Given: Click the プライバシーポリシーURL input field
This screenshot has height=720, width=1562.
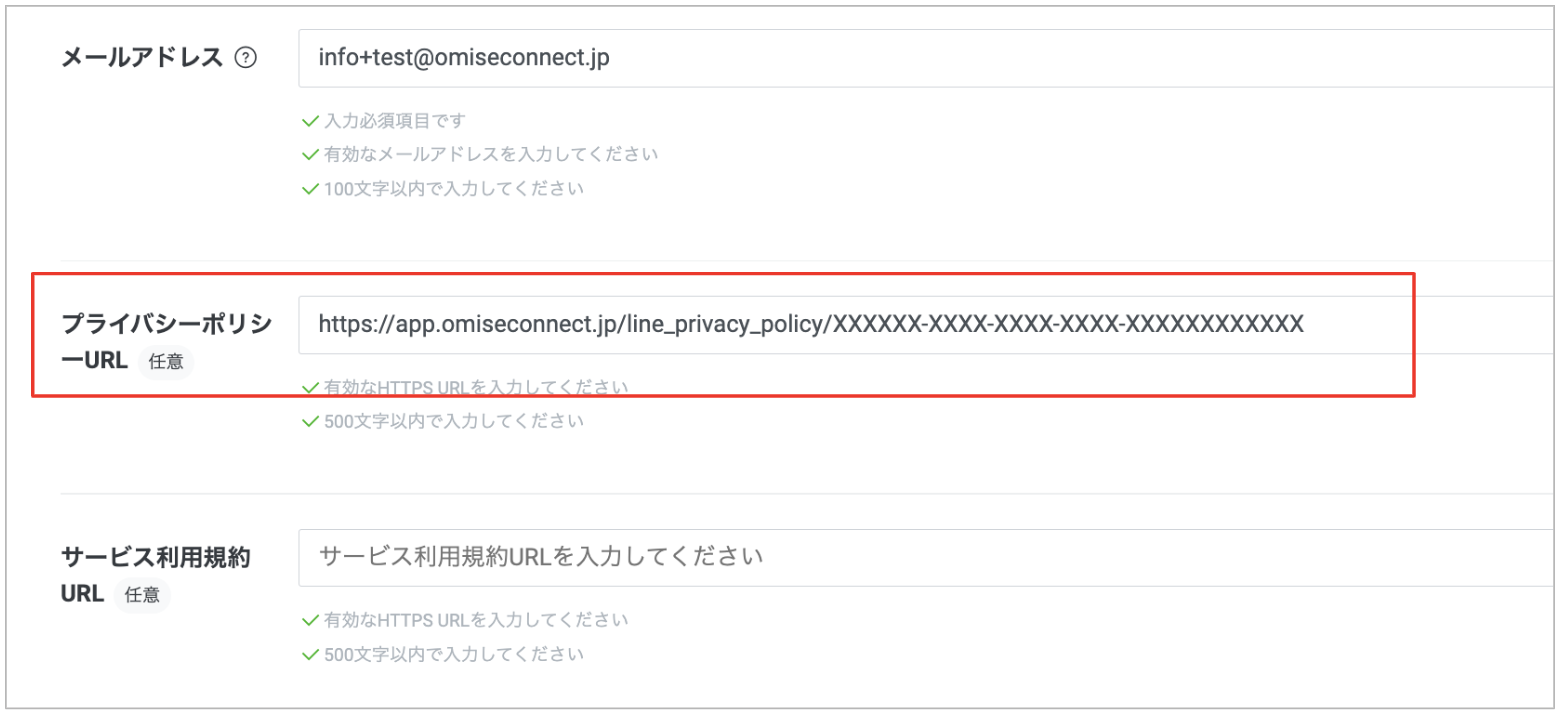Looking at the screenshot, I should point(930,324).
